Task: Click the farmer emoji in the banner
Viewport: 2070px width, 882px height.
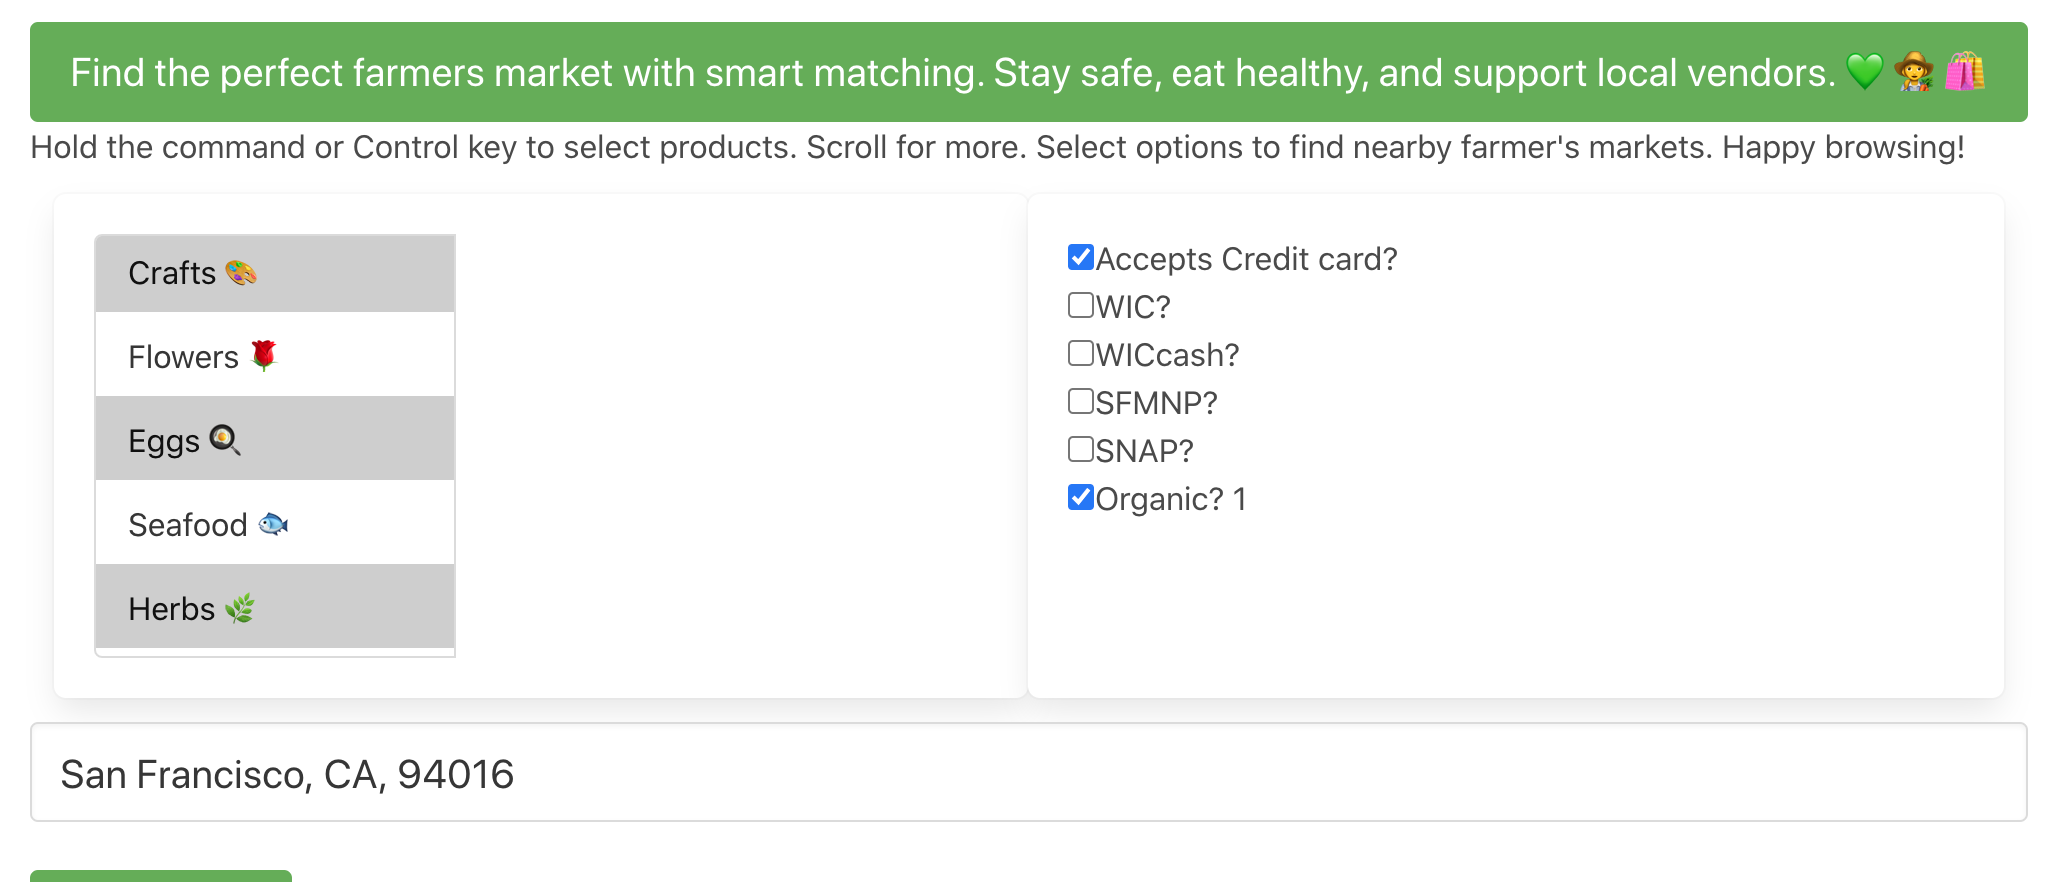Action: pyautogui.click(x=1914, y=72)
